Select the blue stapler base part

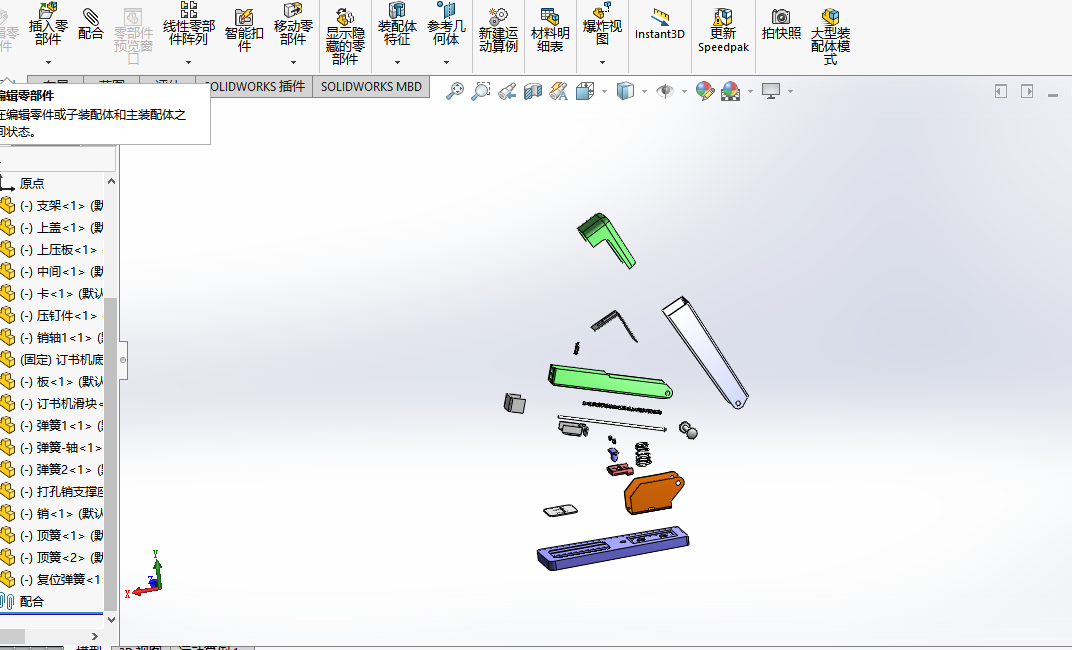[x=613, y=547]
